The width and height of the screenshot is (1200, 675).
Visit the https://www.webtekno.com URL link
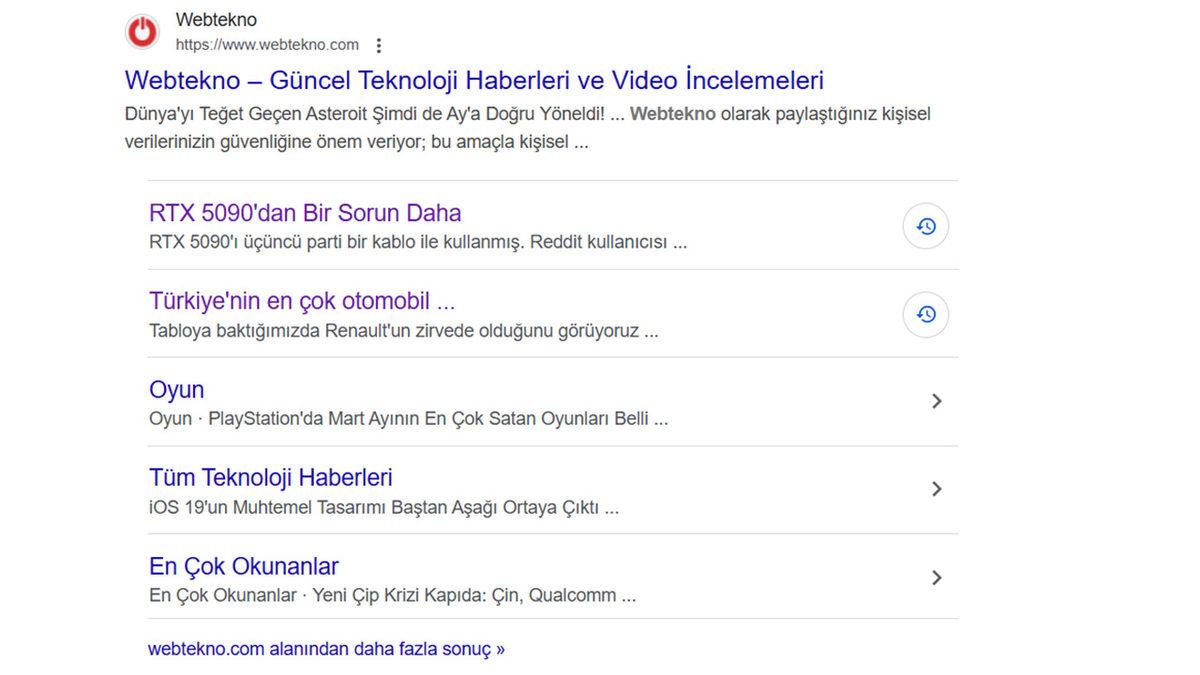coord(266,44)
